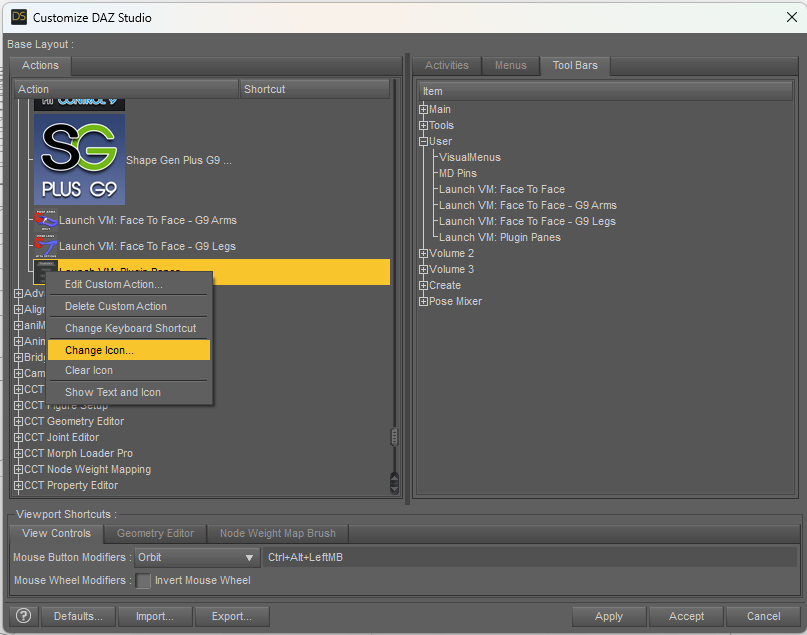
Task: Select G9 Arms action label in Actions
Action: point(148,220)
